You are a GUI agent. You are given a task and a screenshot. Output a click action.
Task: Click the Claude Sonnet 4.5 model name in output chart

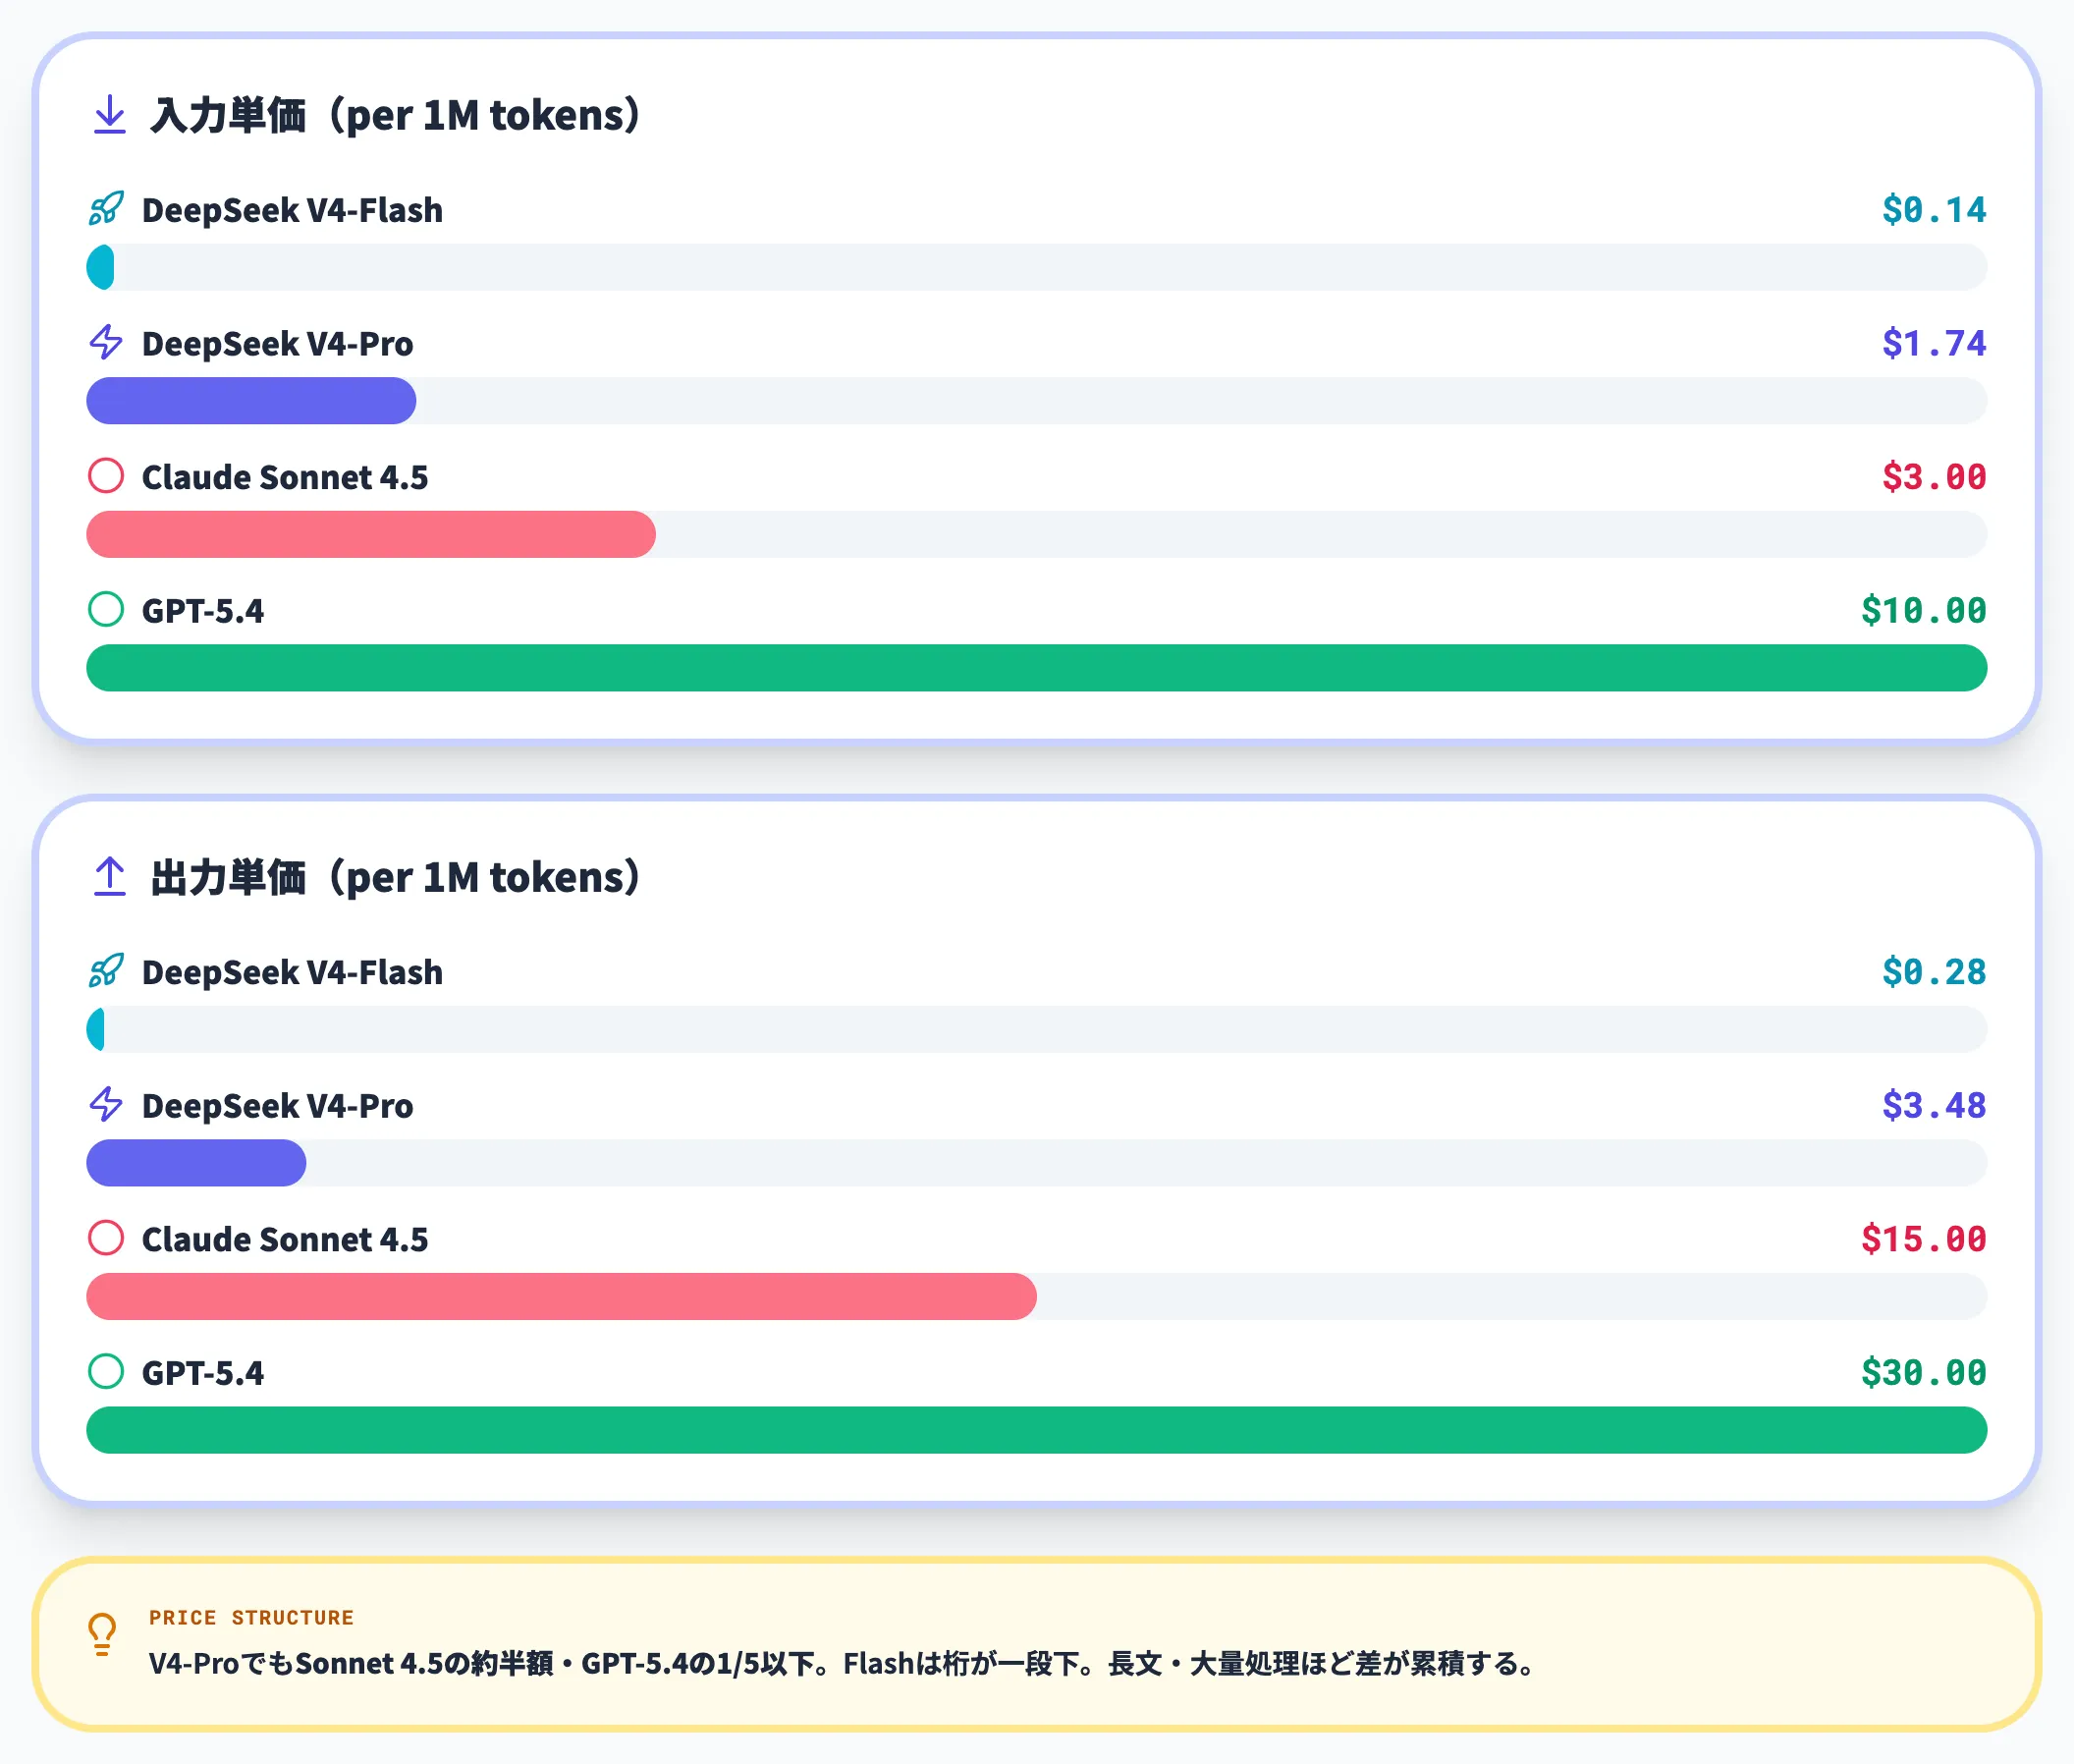pyautogui.click(x=285, y=1240)
